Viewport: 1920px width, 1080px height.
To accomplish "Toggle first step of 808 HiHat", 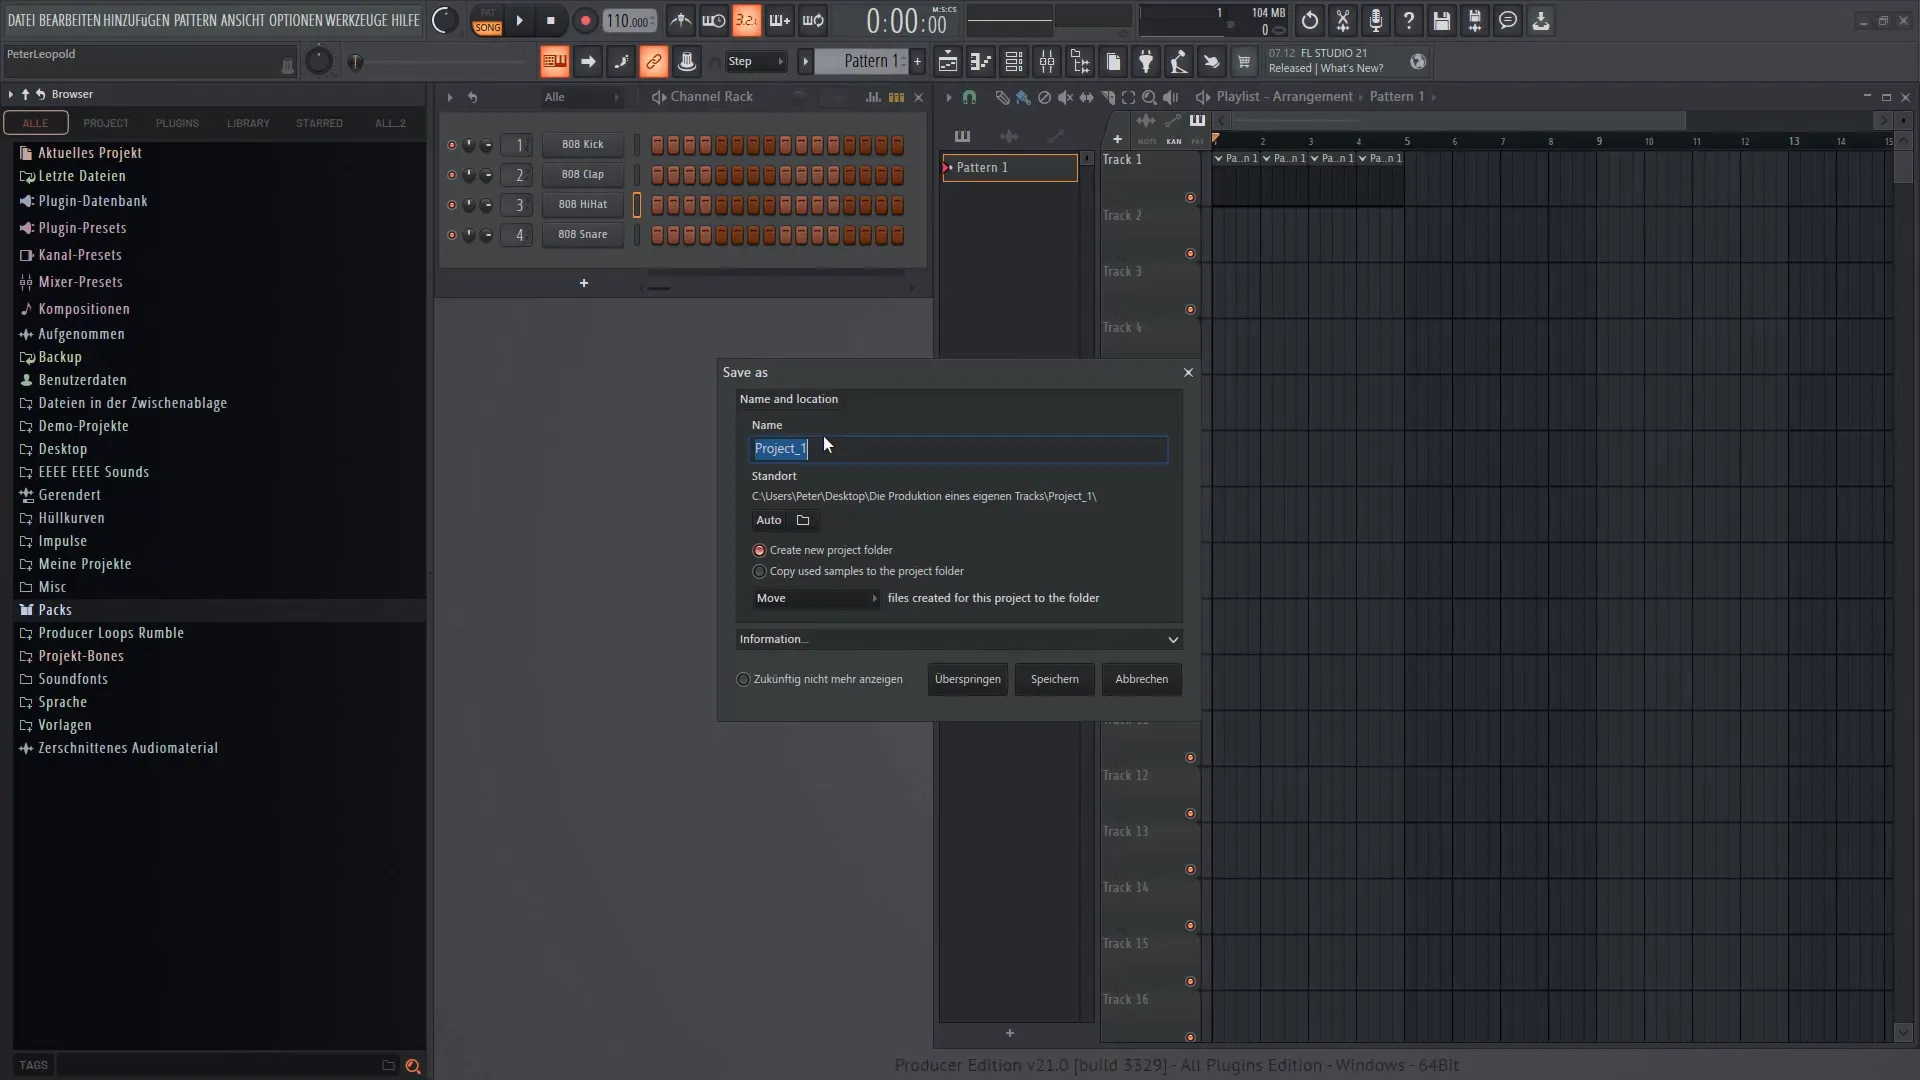I will [657, 205].
